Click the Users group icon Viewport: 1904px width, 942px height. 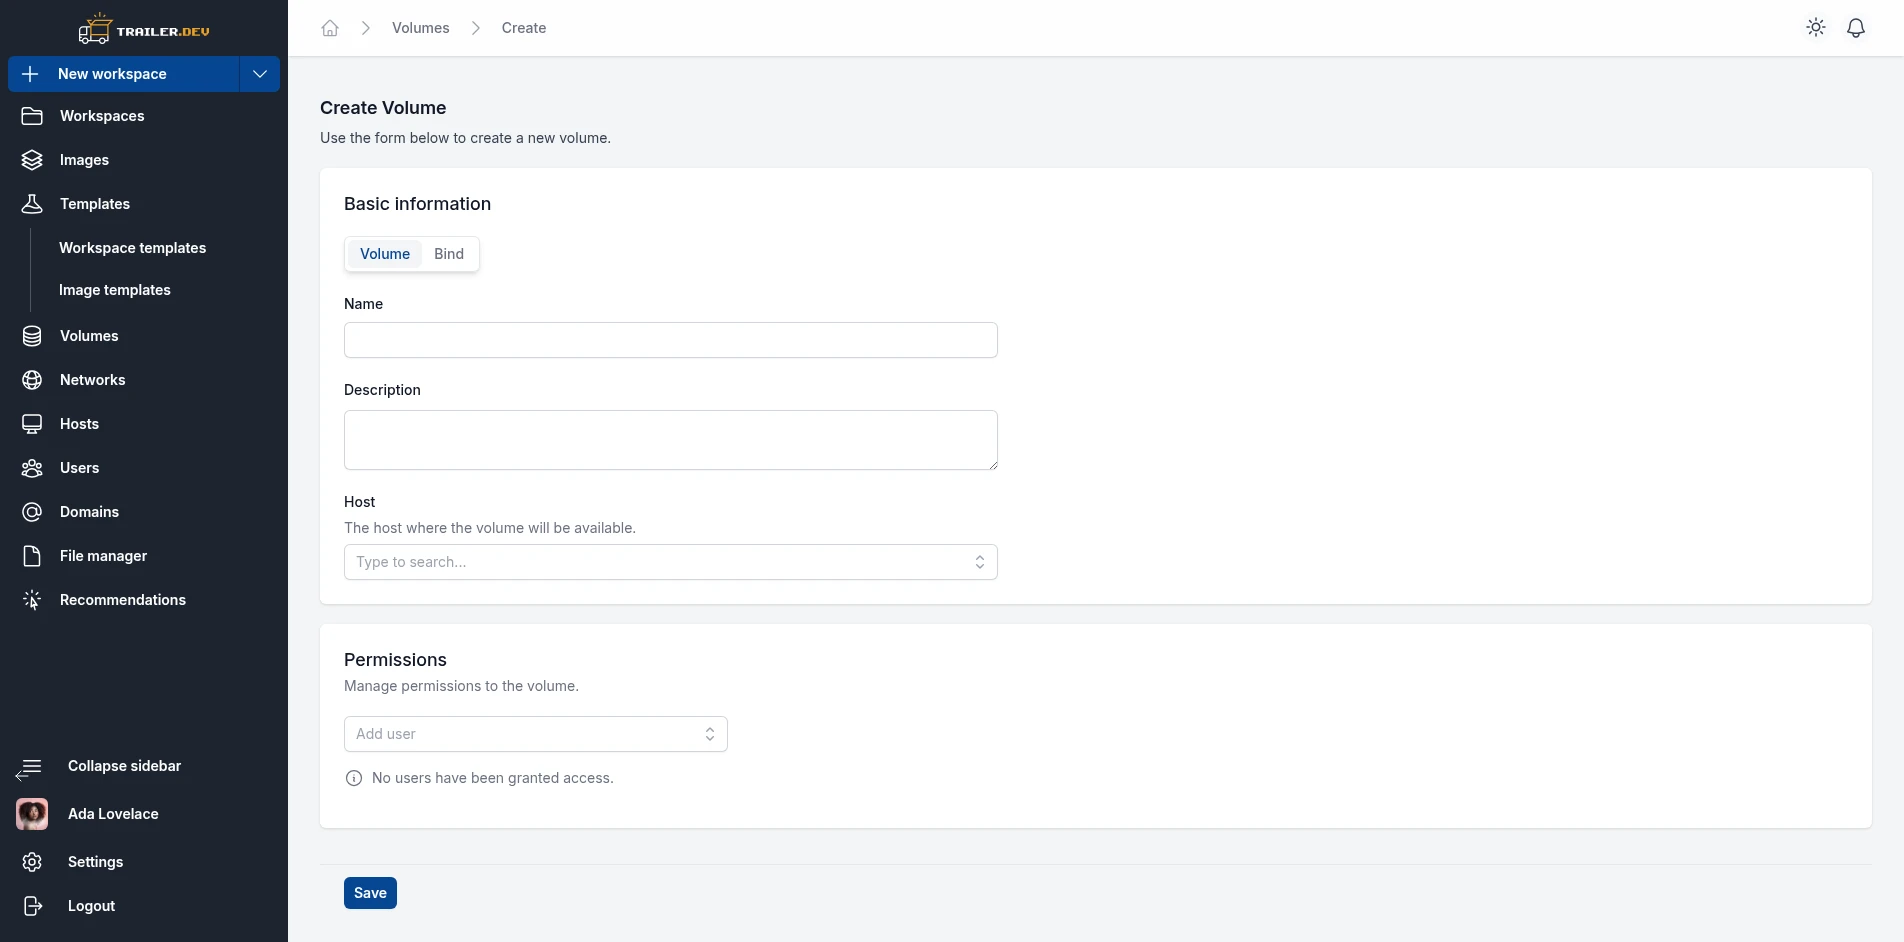pos(32,468)
